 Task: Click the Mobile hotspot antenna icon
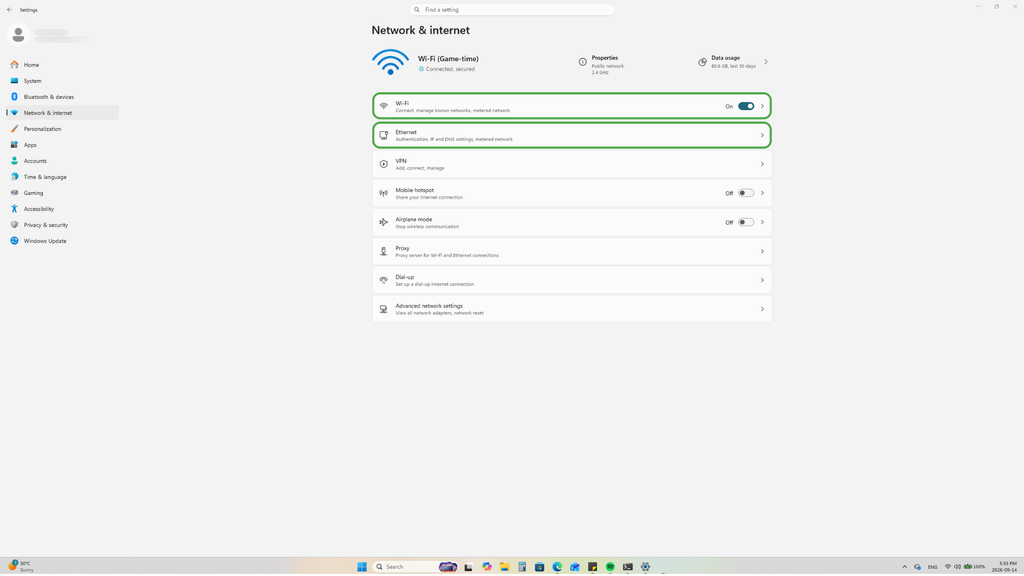click(383, 193)
